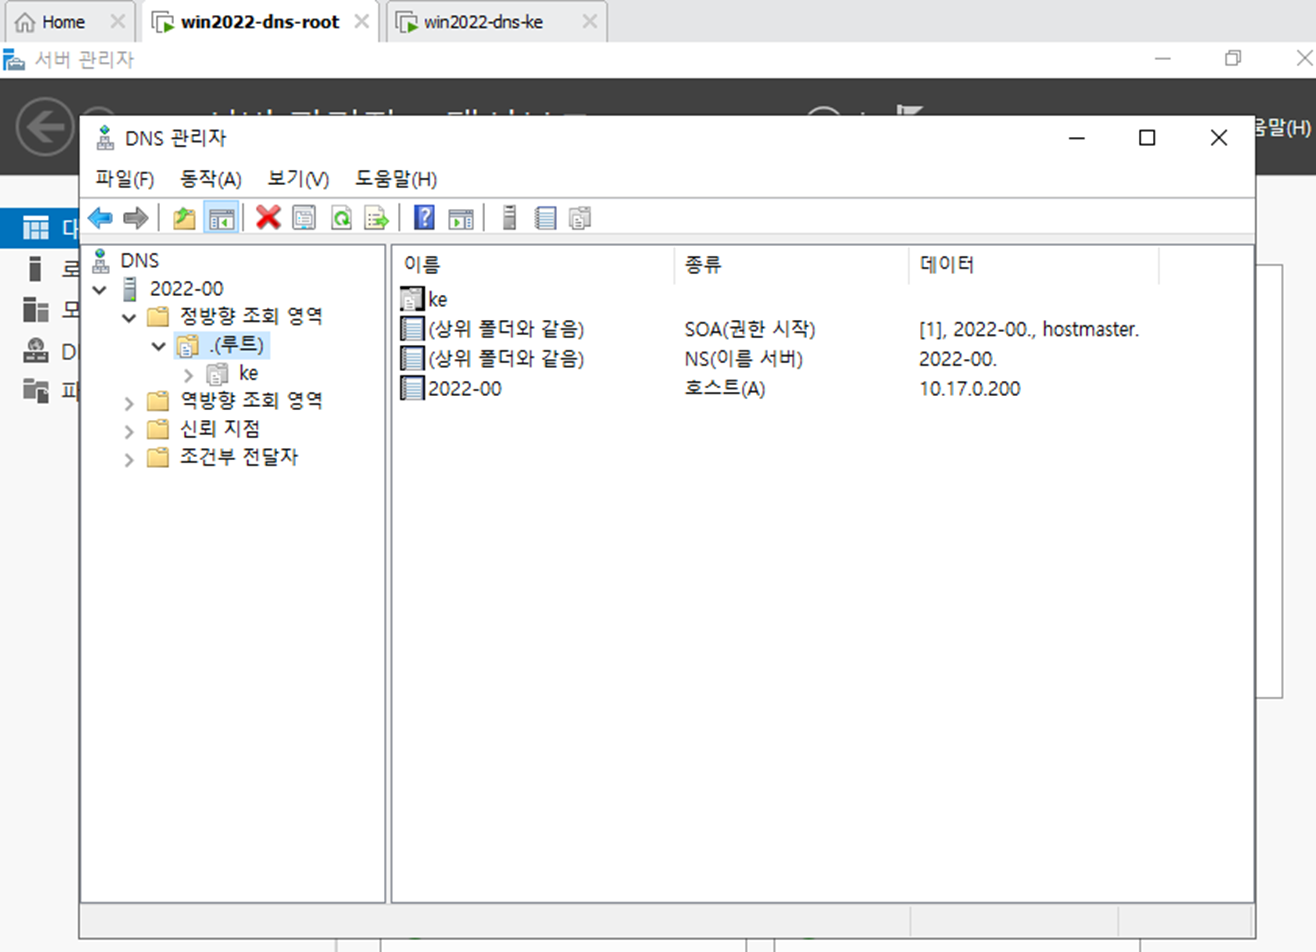
Task: Select 2022-00 server in the tree
Action: click(x=186, y=289)
